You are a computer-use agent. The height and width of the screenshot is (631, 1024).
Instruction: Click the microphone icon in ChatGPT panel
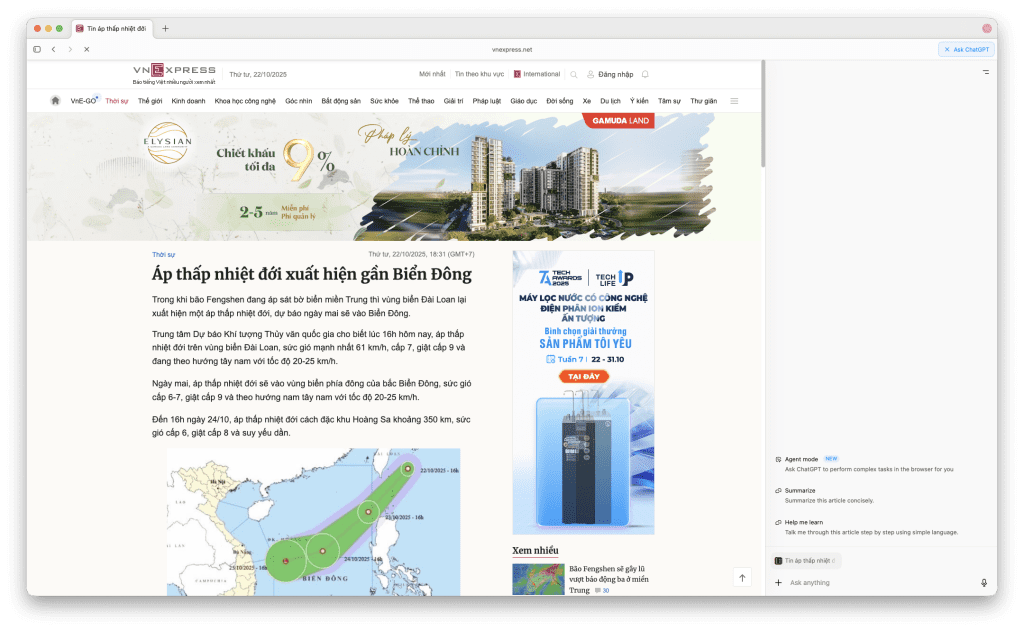[984, 583]
